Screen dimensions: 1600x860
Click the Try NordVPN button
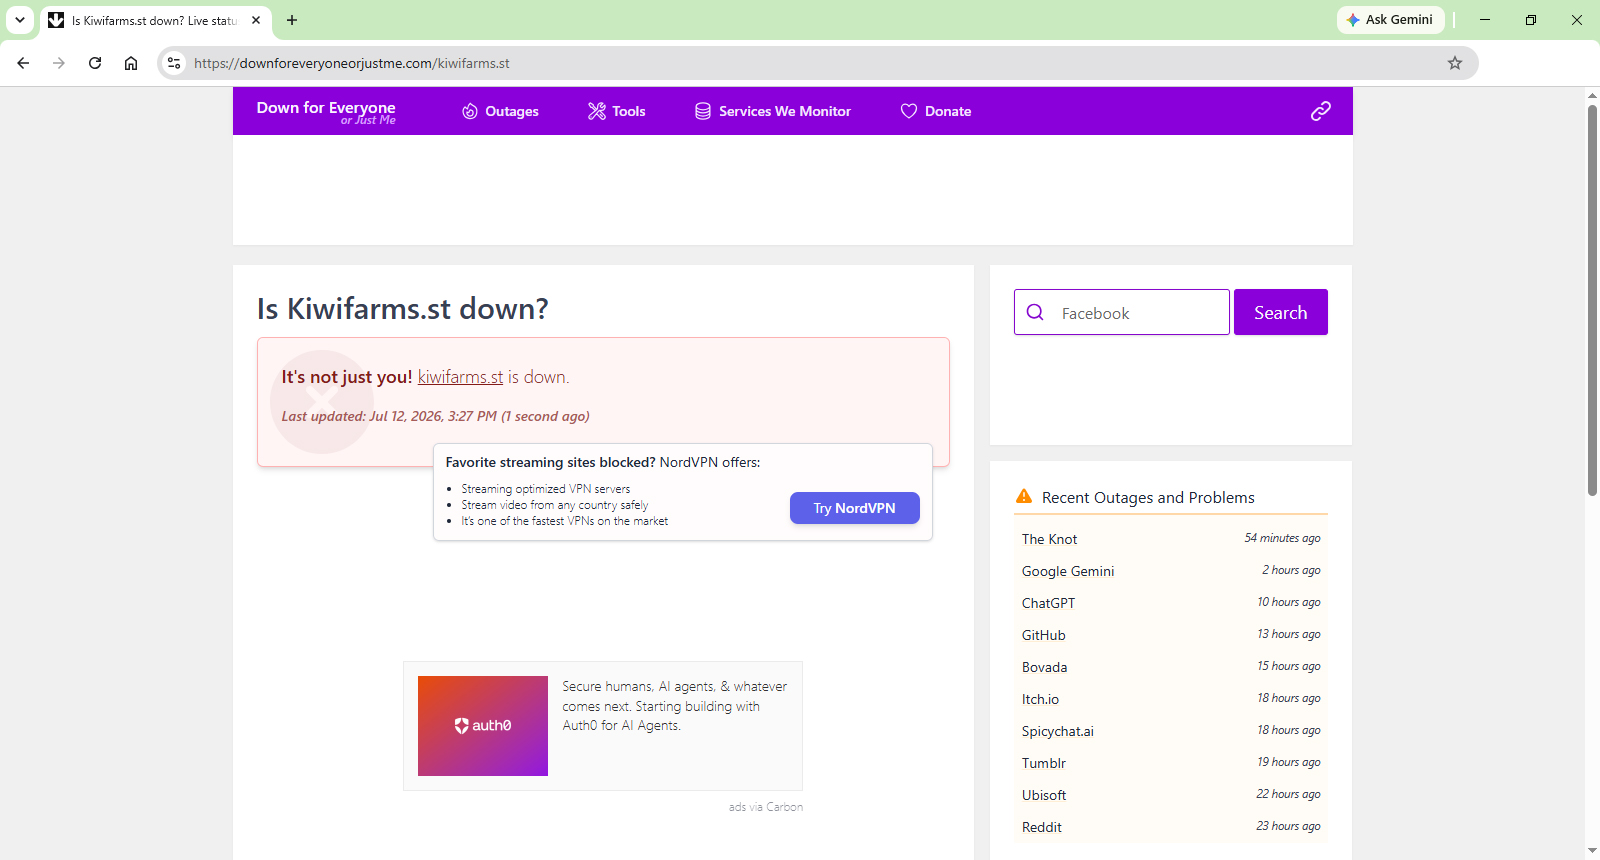(x=855, y=508)
